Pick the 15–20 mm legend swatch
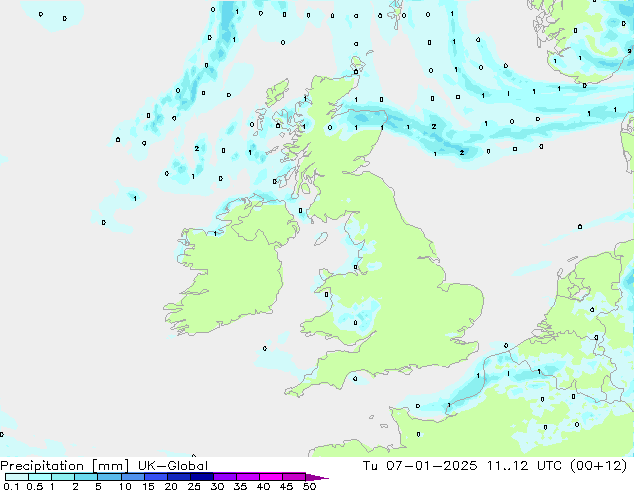 [x=155, y=477]
